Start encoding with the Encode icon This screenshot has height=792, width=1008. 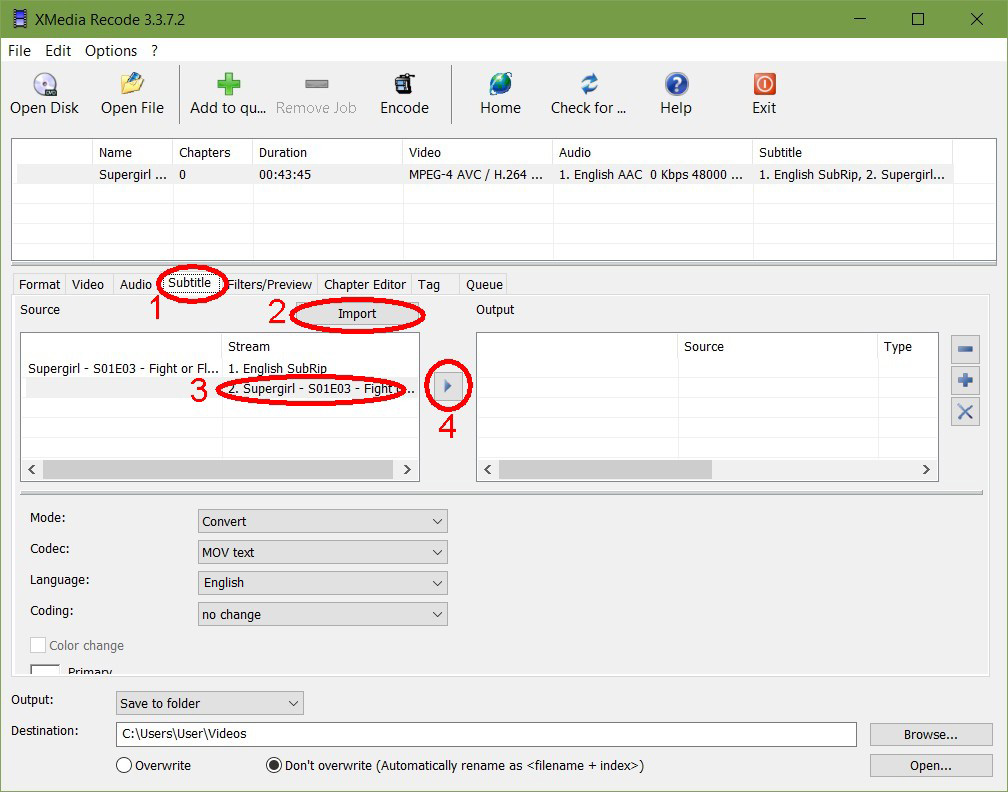[x=404, y=84]
